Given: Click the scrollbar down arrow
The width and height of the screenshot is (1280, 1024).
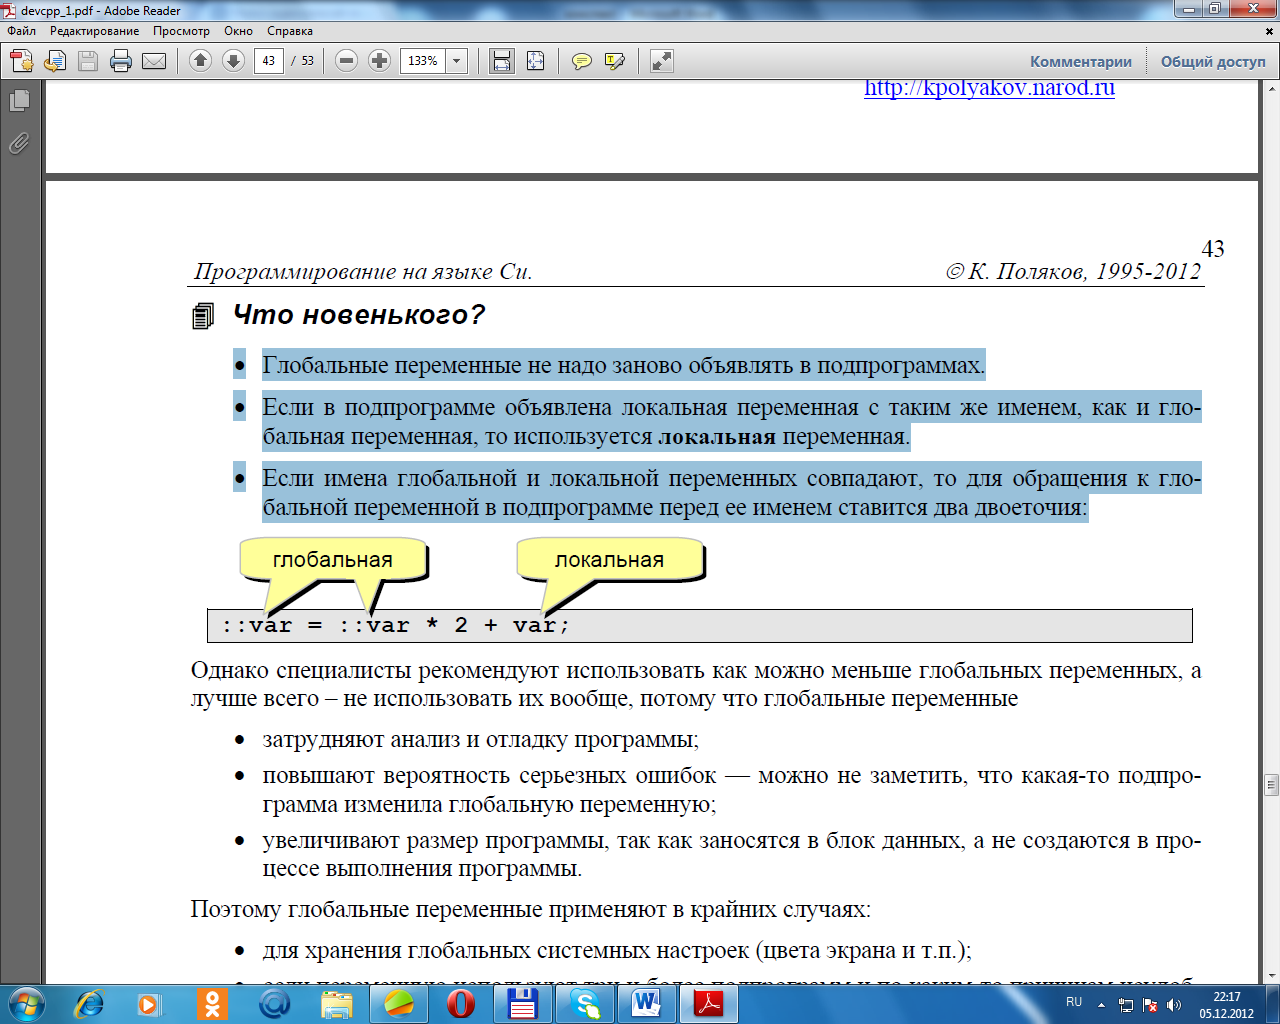Looking at the screenshot, I should [1272, 975].
